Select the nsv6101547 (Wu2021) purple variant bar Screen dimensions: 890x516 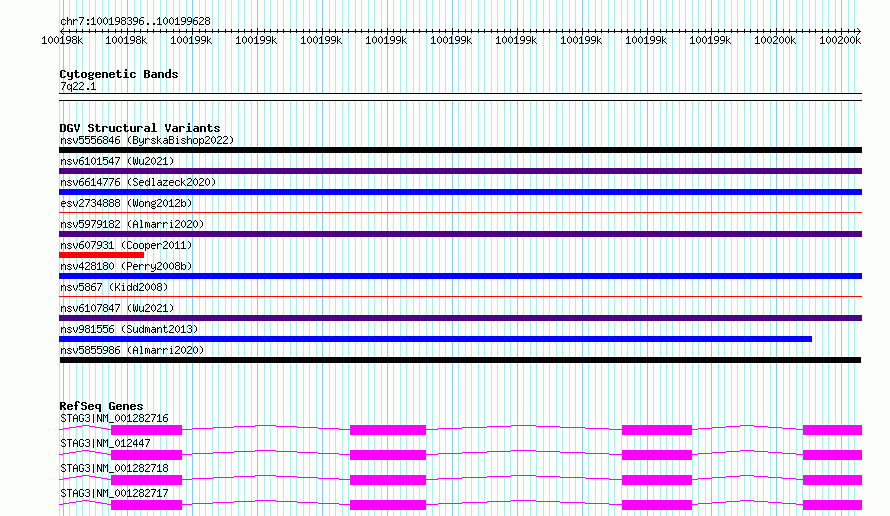[x=460, y=171]
